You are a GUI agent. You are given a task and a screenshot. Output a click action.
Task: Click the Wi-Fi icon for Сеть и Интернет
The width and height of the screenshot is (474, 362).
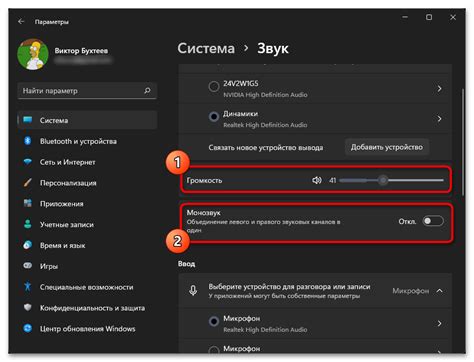pos(28,162)
